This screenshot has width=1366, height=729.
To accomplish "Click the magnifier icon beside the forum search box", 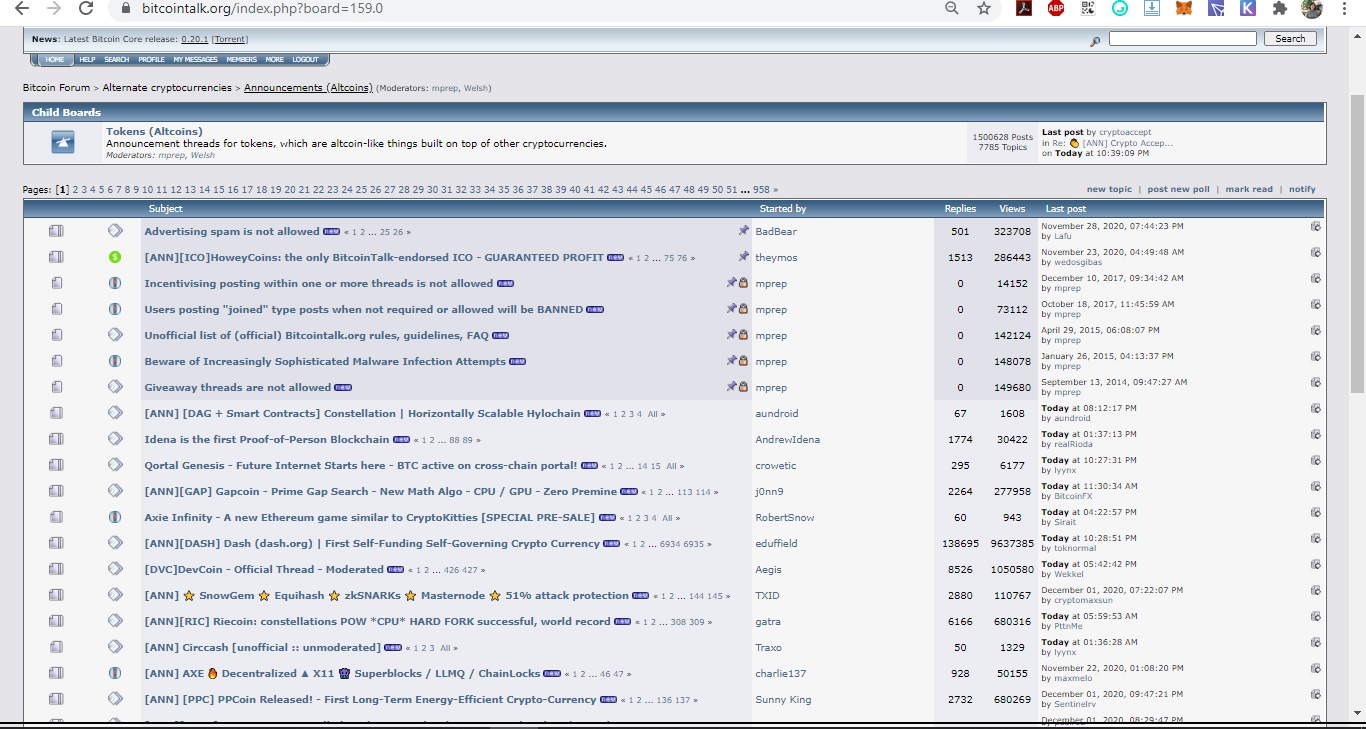I will coord(1095,41).
